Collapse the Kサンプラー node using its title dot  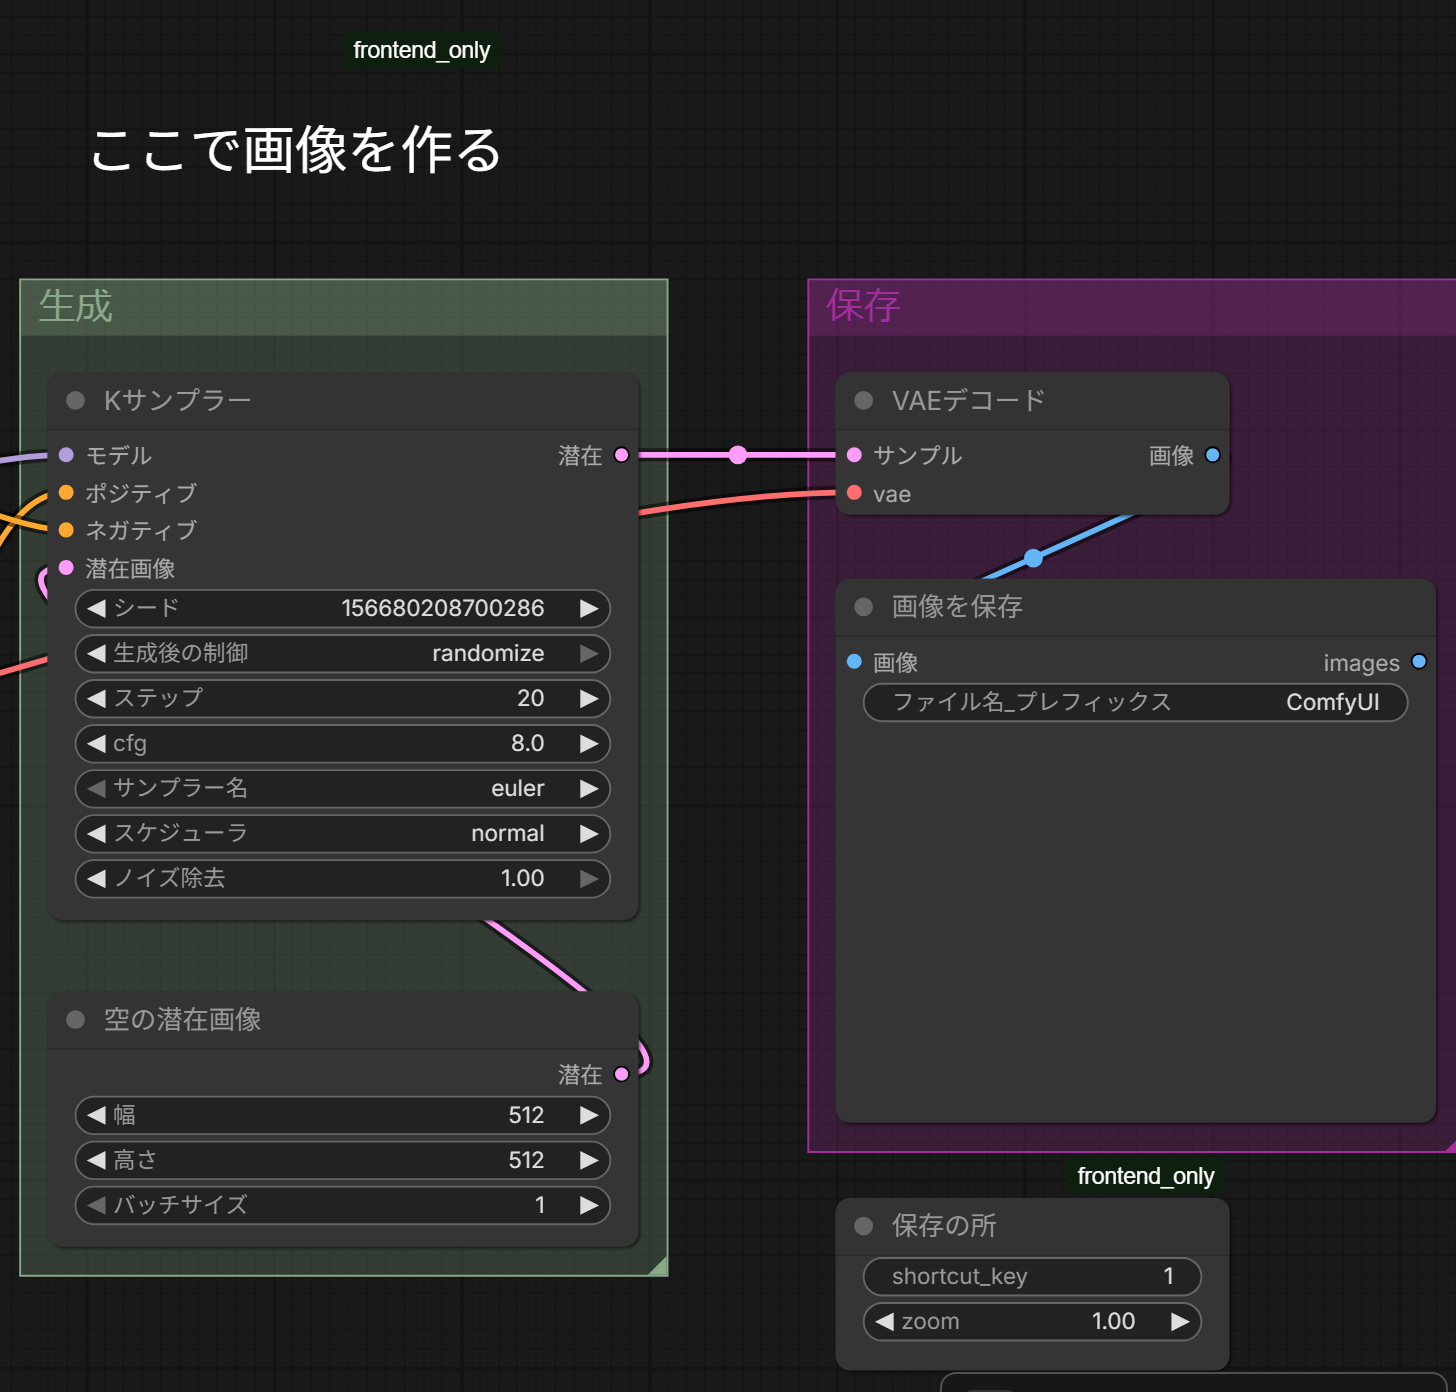[75, 401]
